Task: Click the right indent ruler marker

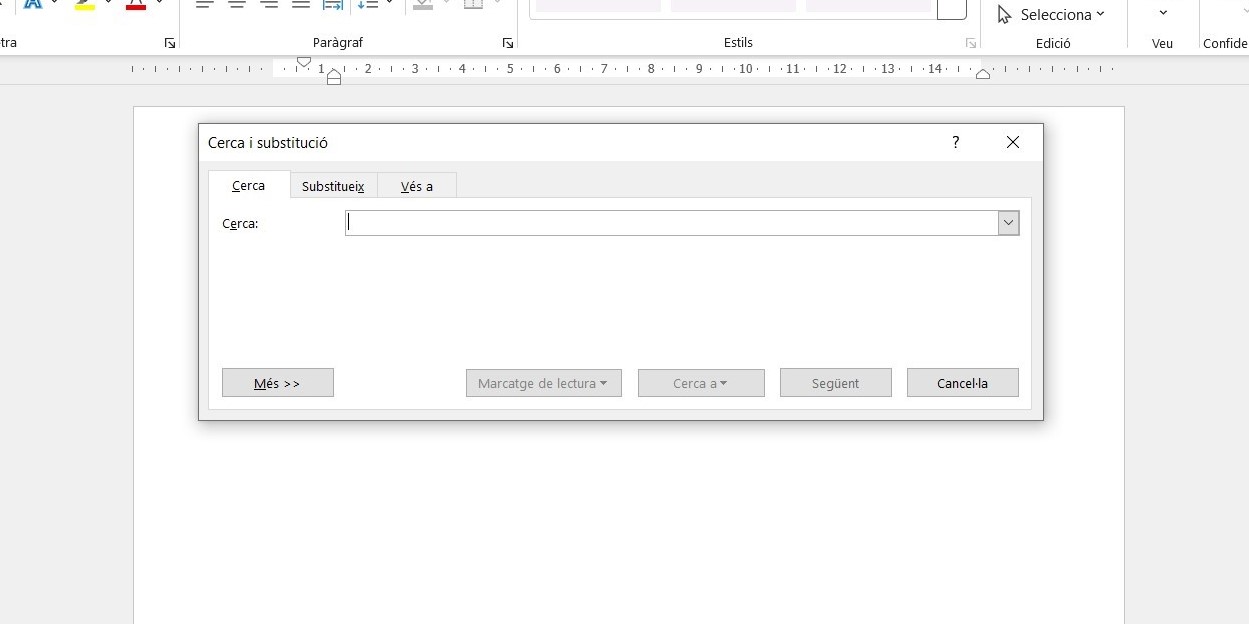Action: coord(983,74)
